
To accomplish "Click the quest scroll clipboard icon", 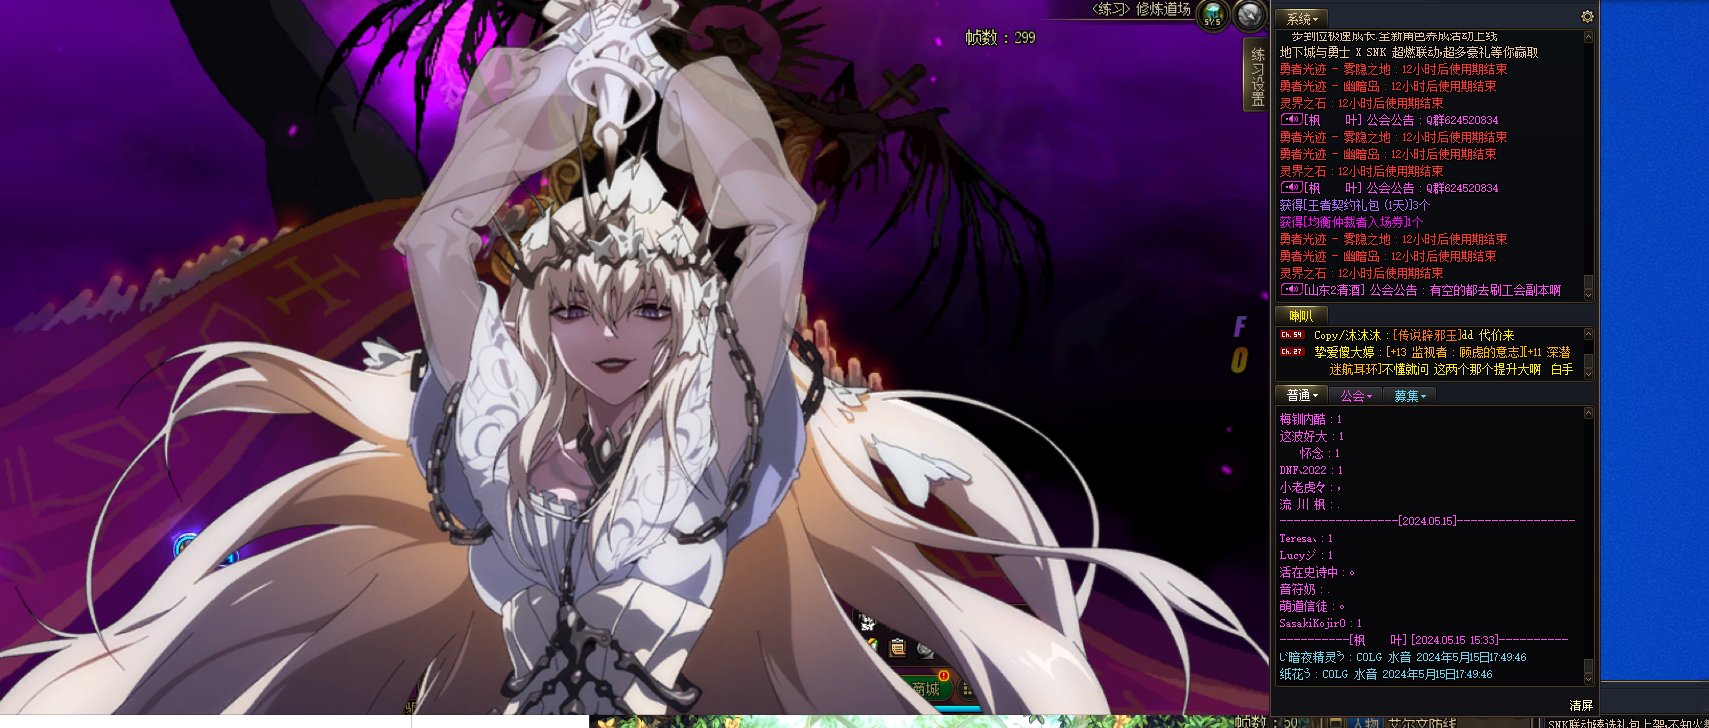I will tap(898, 648).
